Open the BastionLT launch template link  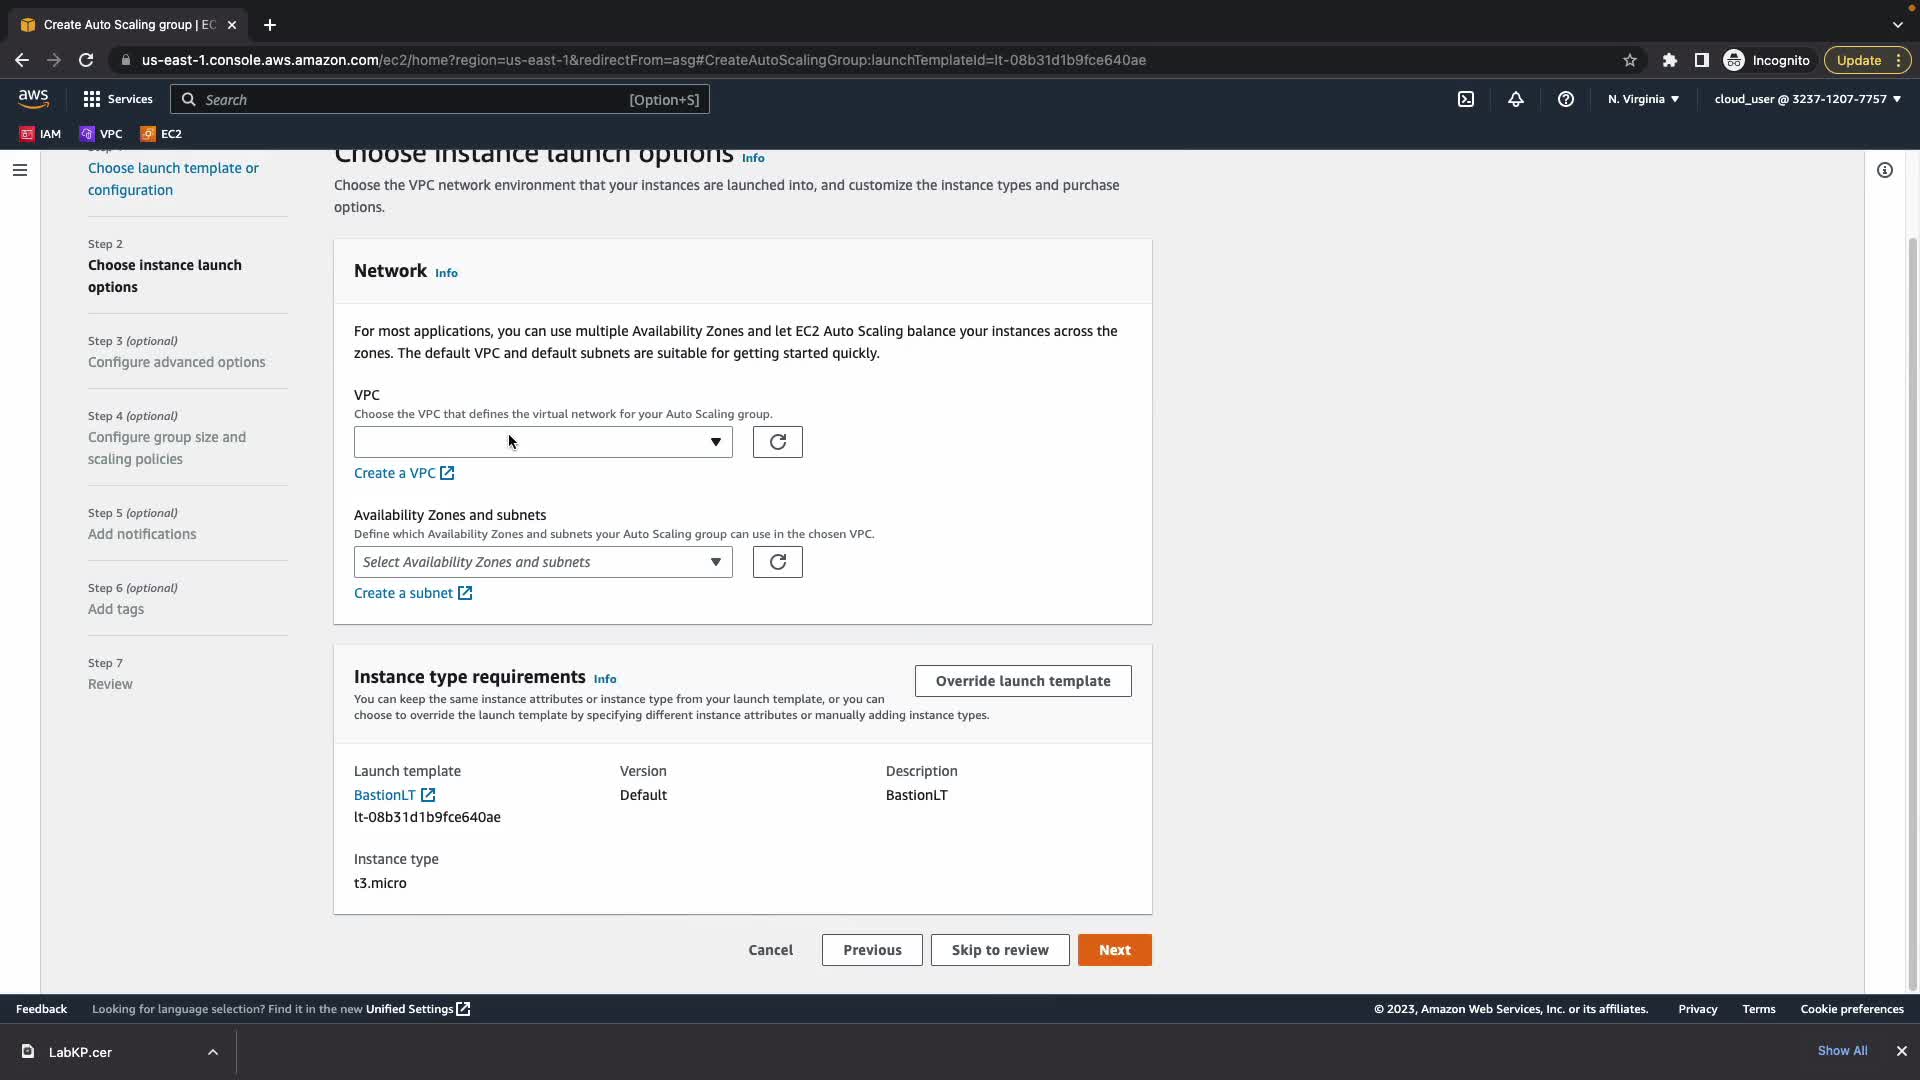385,795
